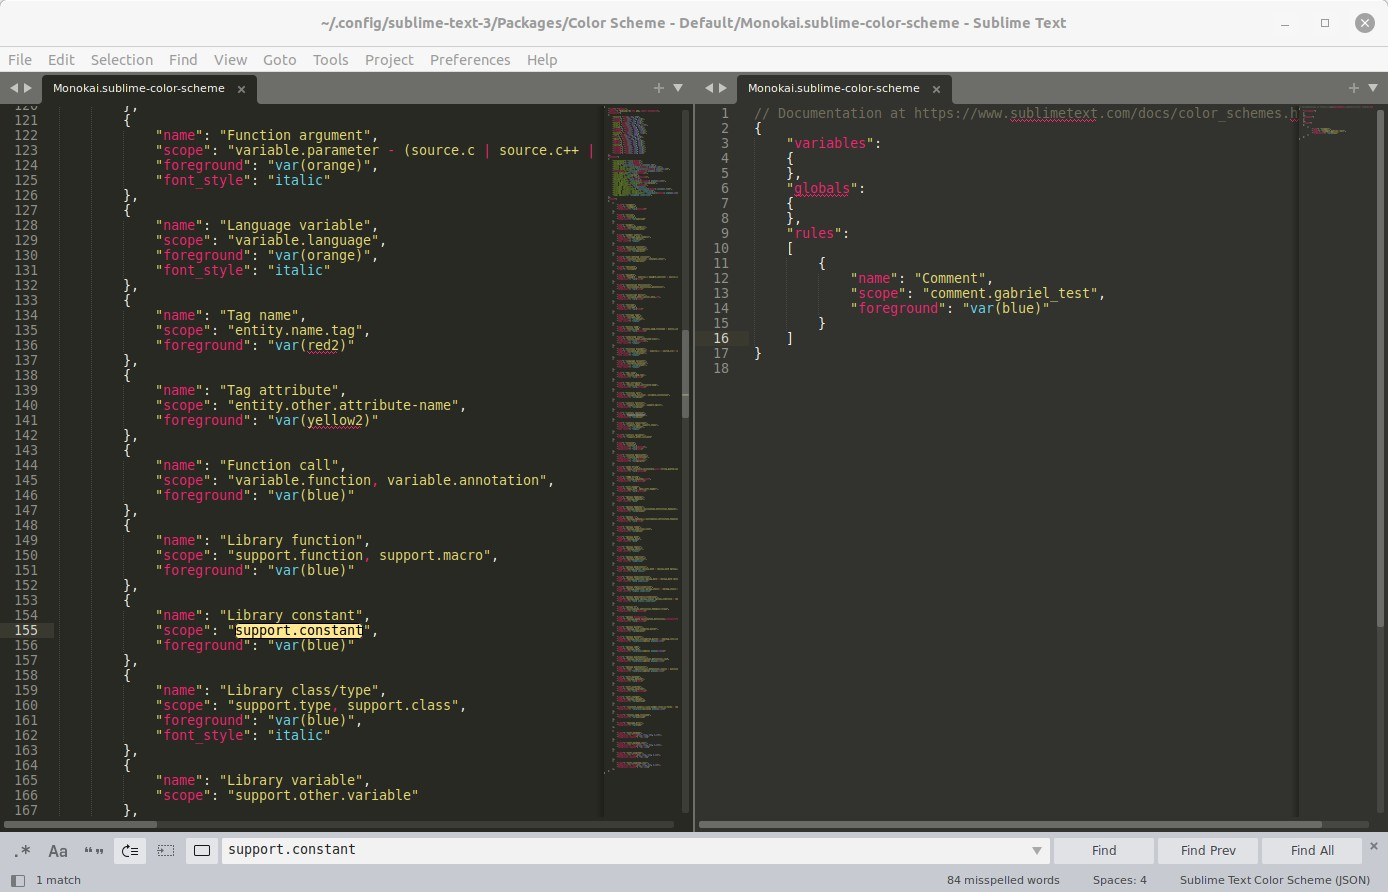Close the right pane Monokai tab
The height and width of the screenshot is (892, 1388).
(x=936, y=89)
